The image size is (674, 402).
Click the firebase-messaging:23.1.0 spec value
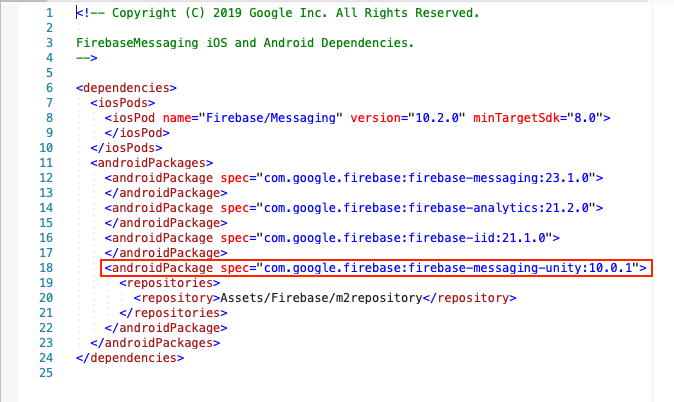click(426, 178)
